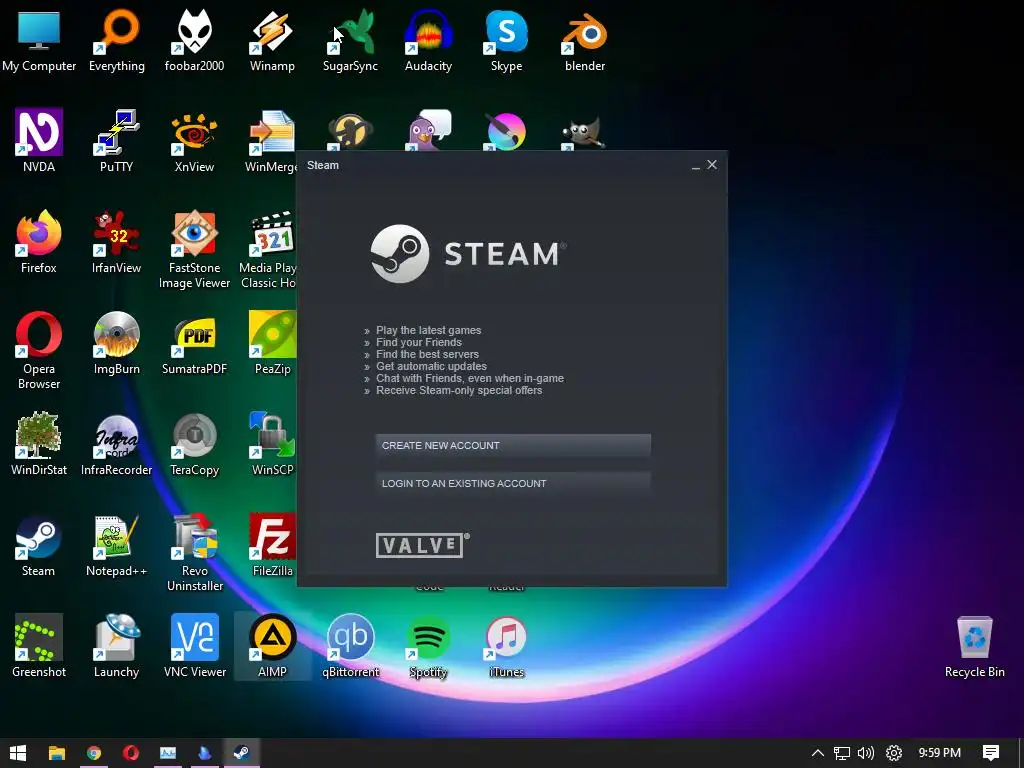Close the Steam dialog window
This screenshot has width=1024, height=768.
pos(712,165)
